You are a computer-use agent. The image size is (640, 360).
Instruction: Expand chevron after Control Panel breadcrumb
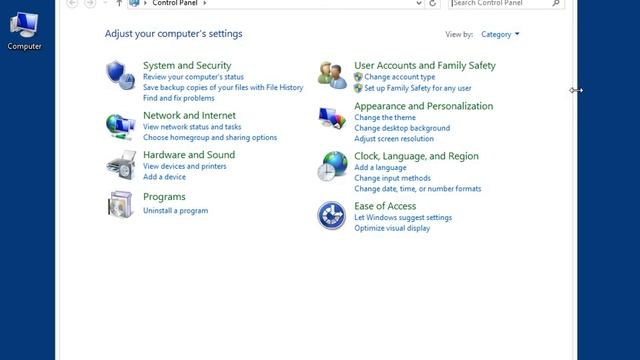[x=204, y=3]
